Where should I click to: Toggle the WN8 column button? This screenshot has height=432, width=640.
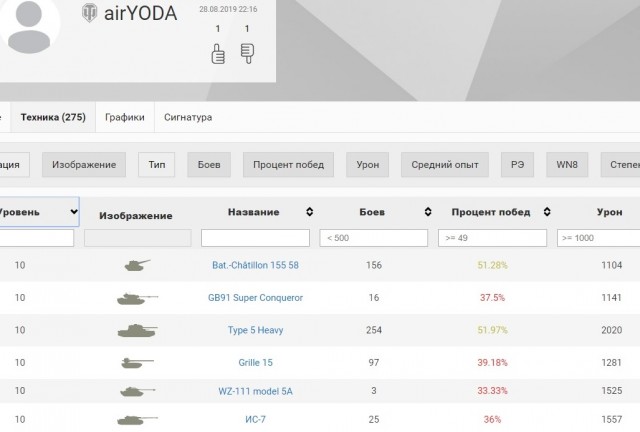pyautogui.click(x=567, y=165)
